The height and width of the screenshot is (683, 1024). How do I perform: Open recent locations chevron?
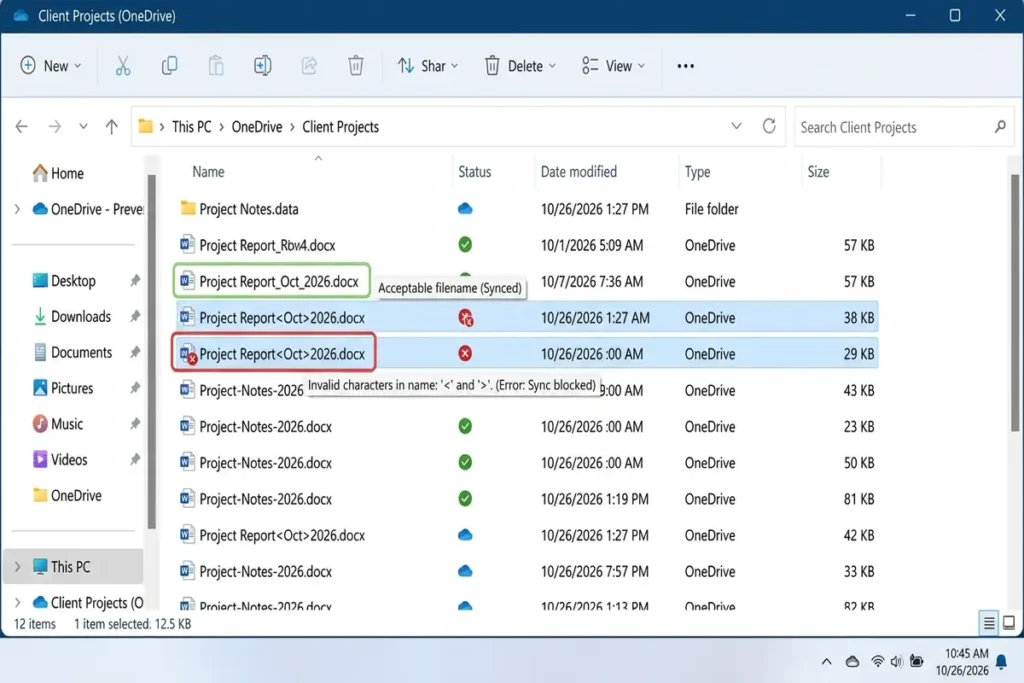(x=83, y=127)
